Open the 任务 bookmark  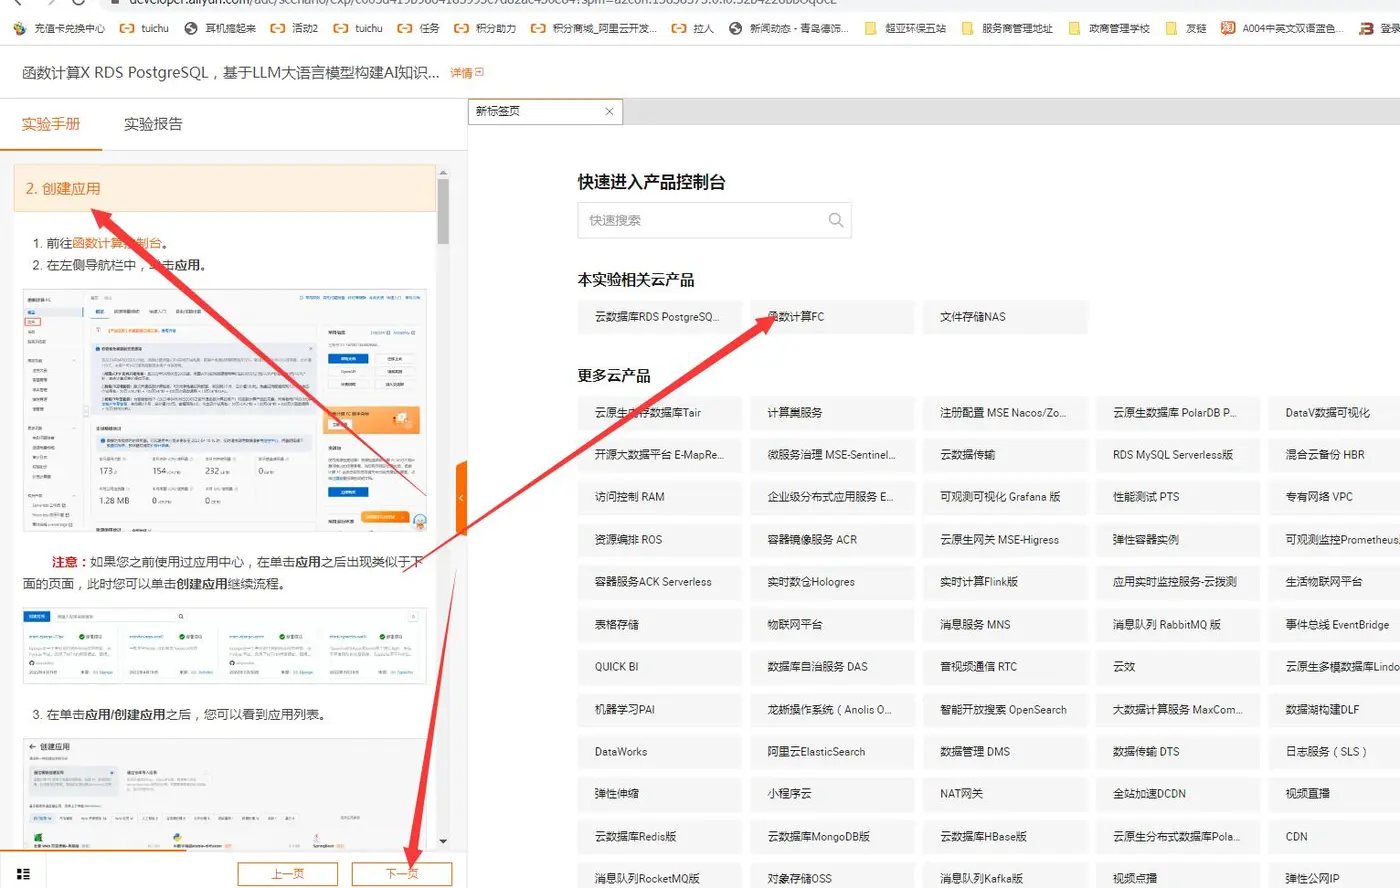(419, 28)
